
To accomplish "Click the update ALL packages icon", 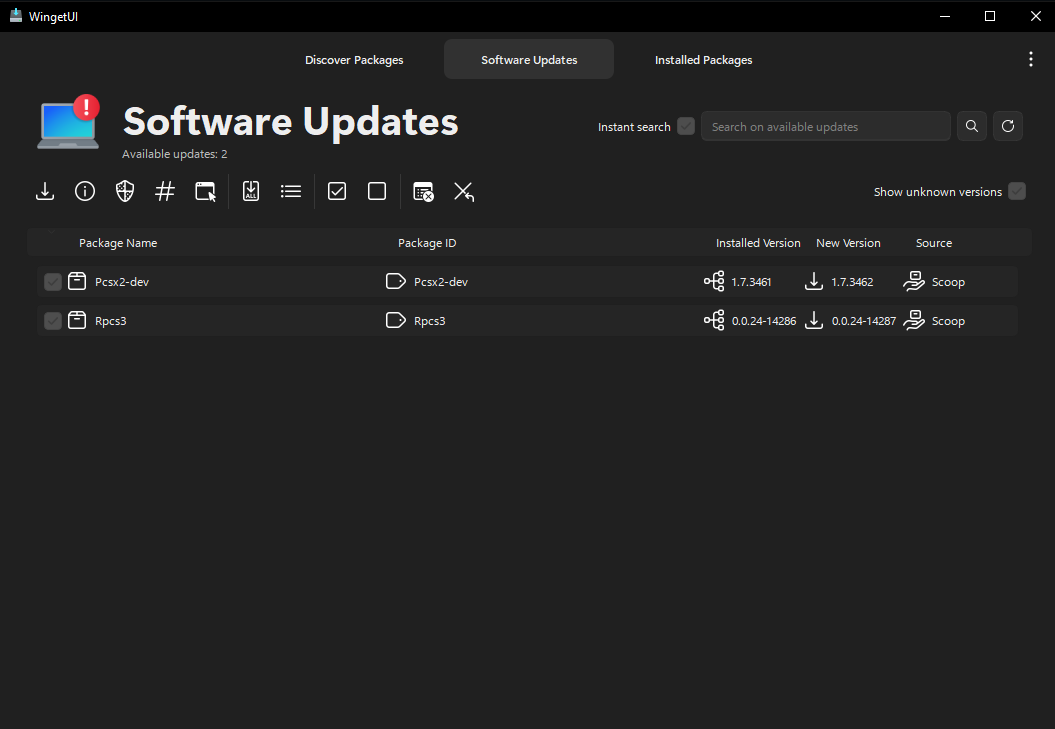I will 251,192.
